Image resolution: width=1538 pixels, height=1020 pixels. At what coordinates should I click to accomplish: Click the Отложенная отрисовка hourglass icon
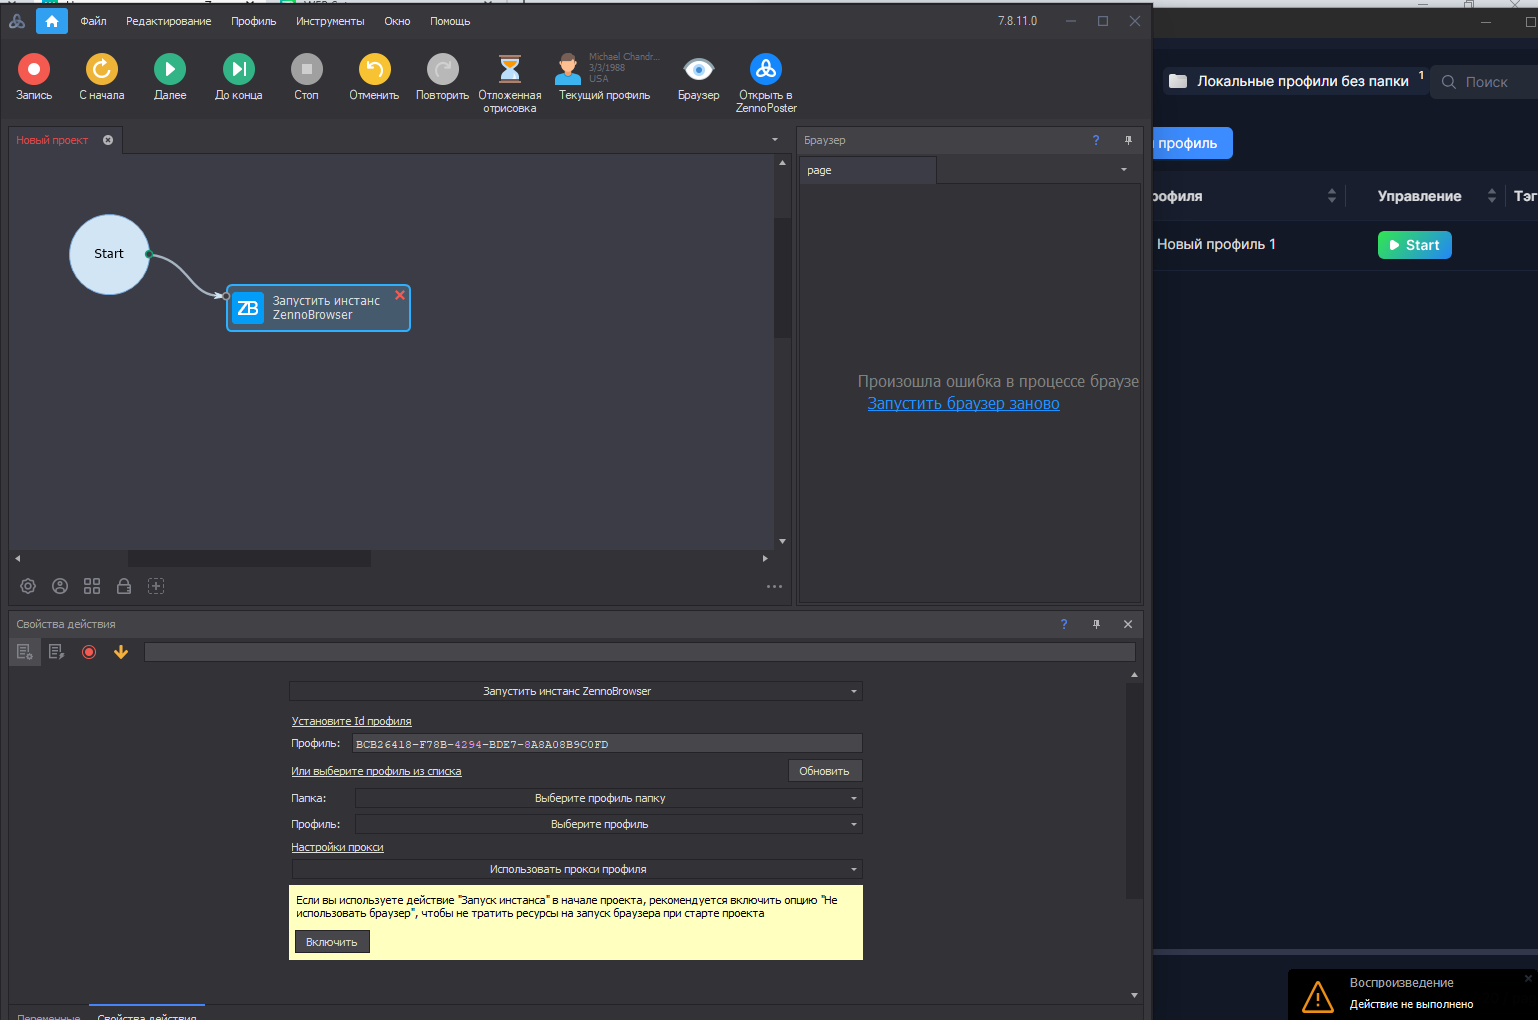[x=509, y=69]
